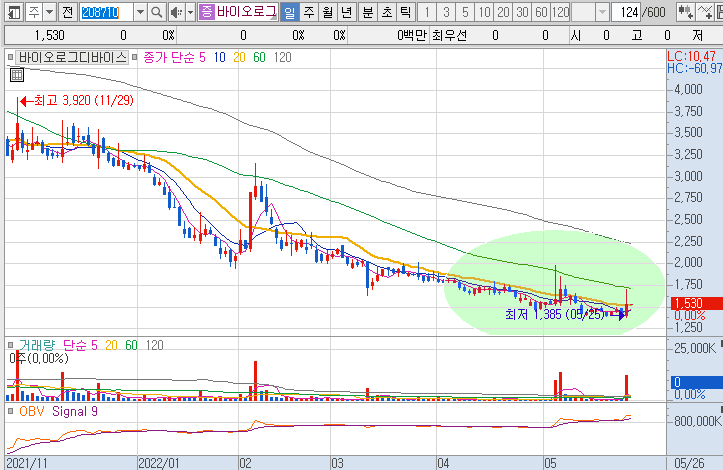The width and height of the screenshot is (723, 470).
Task: Select the 일 daily chart period
Action: (289, 12)
